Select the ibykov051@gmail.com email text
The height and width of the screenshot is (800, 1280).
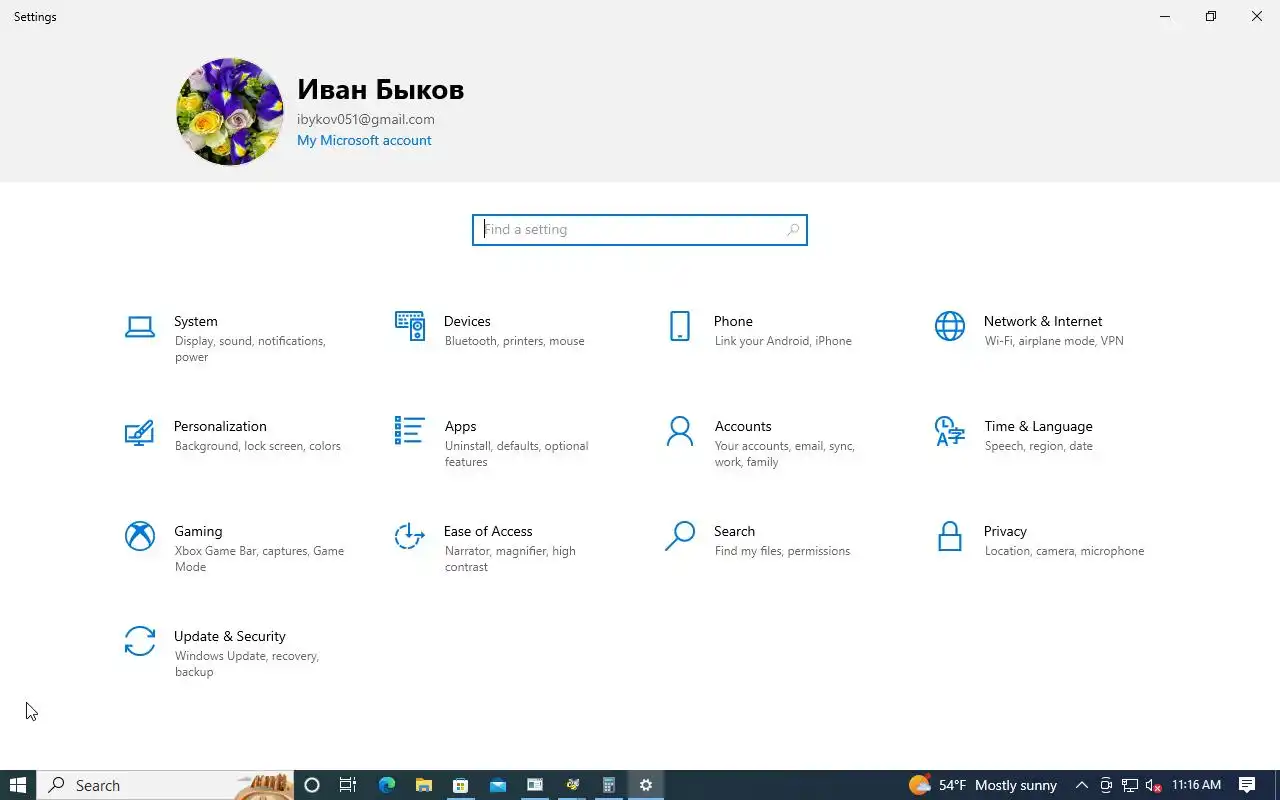tap(366, 119)
